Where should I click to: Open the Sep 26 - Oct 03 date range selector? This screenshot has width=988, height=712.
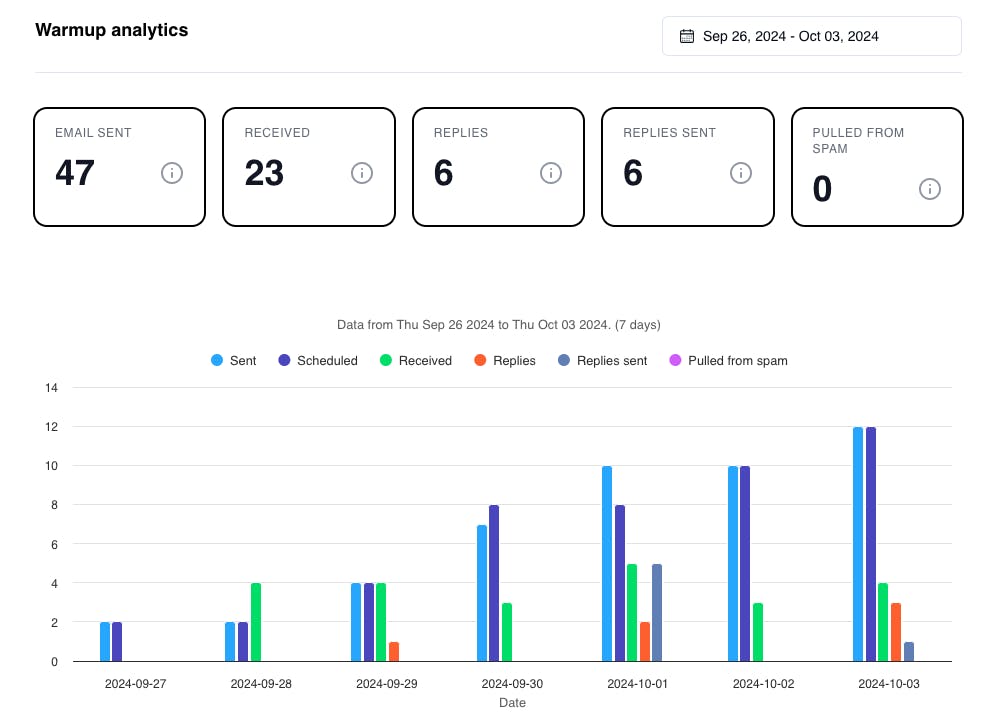click(x=811, y=35)
